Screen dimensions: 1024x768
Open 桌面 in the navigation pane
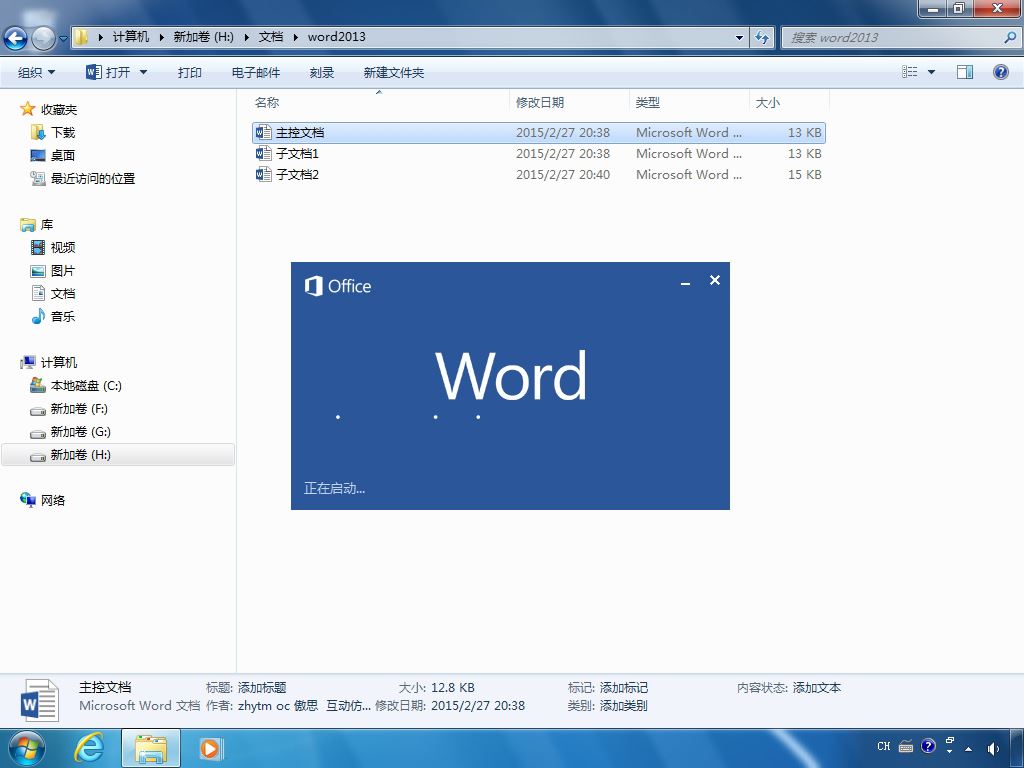(63, 155)
